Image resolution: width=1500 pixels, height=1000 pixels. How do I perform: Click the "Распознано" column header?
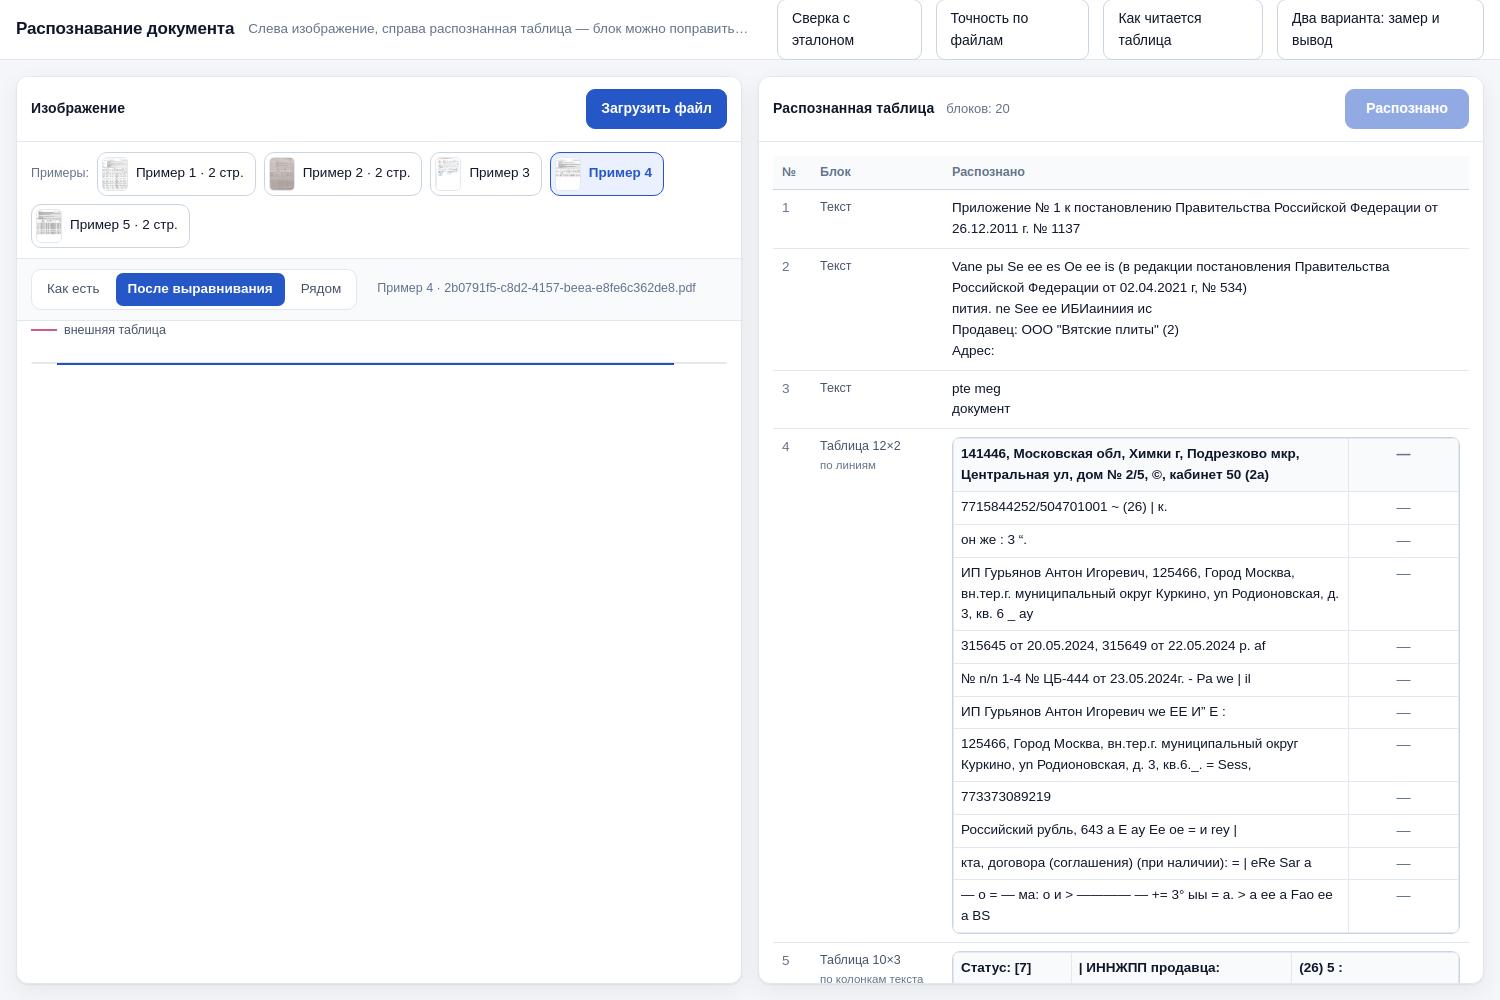pyautogui.click(x=988, y=172)
